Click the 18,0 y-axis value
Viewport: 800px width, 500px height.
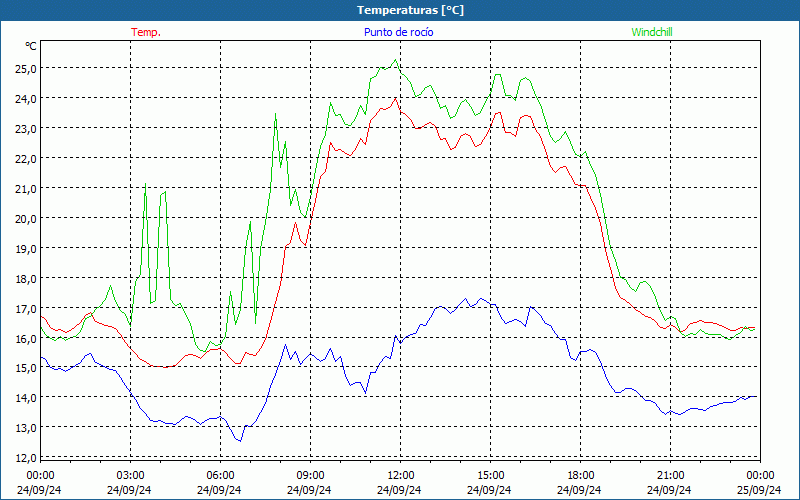25,279
